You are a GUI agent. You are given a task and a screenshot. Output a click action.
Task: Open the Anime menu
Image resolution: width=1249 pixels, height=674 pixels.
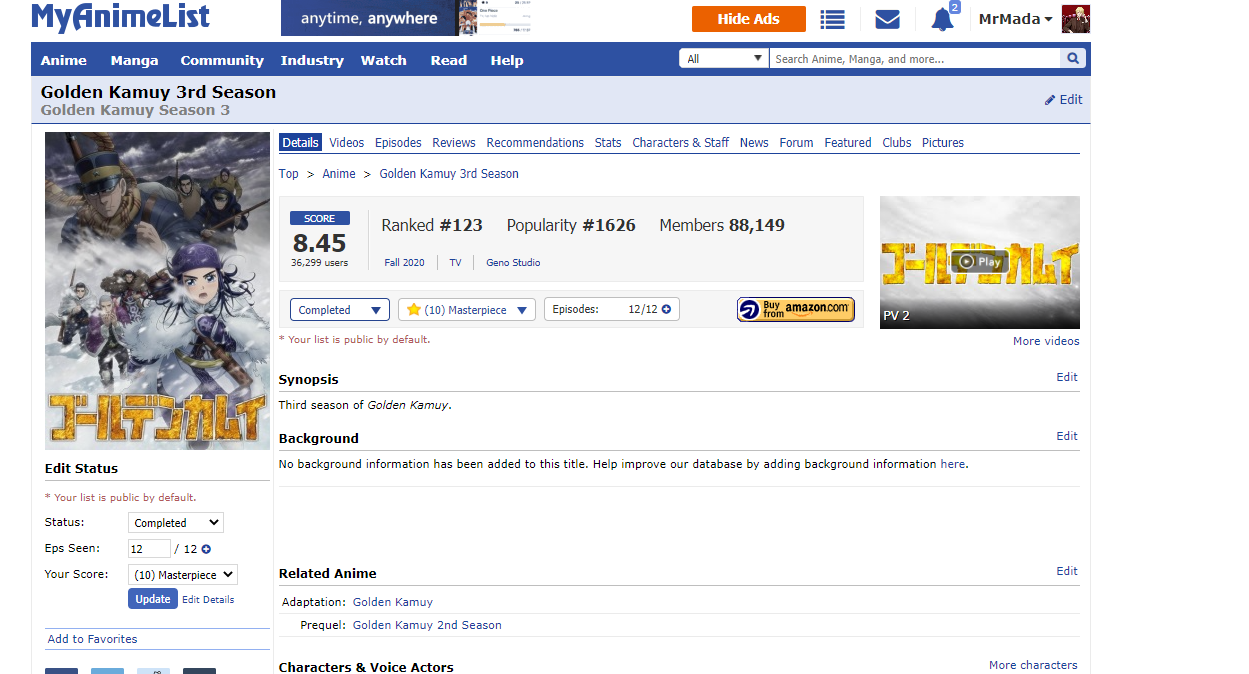64,60
